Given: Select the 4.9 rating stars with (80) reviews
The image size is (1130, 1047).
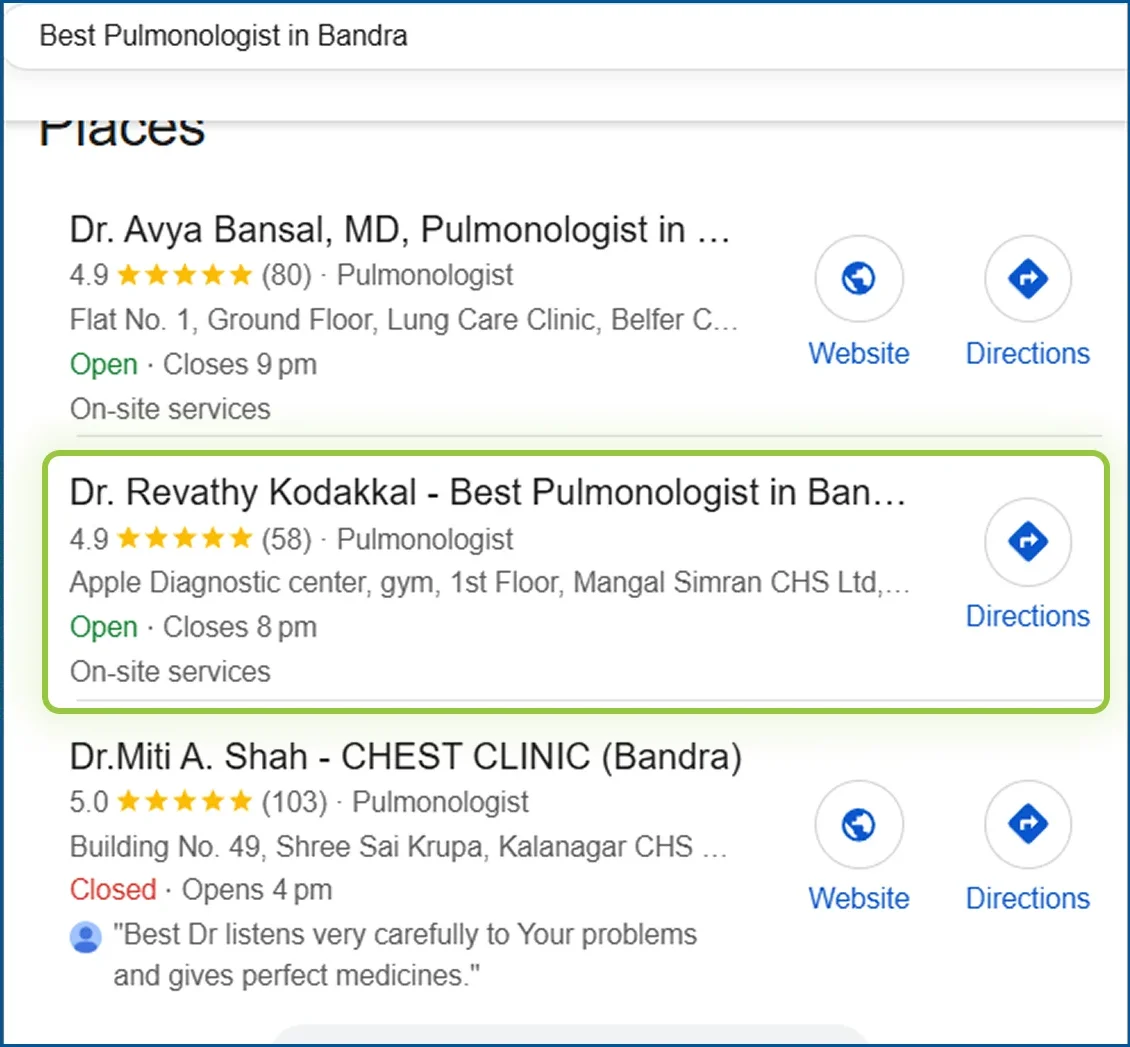Looking at the screenshot, I should (x=184, y=275).
